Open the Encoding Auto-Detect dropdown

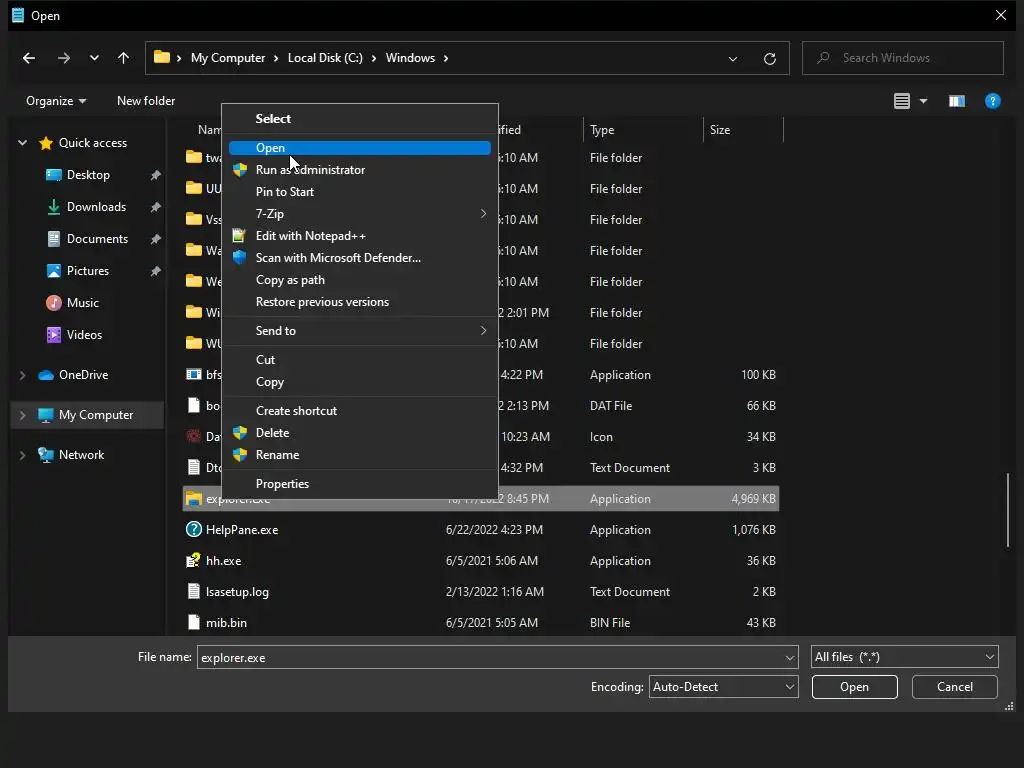(724, 687)
